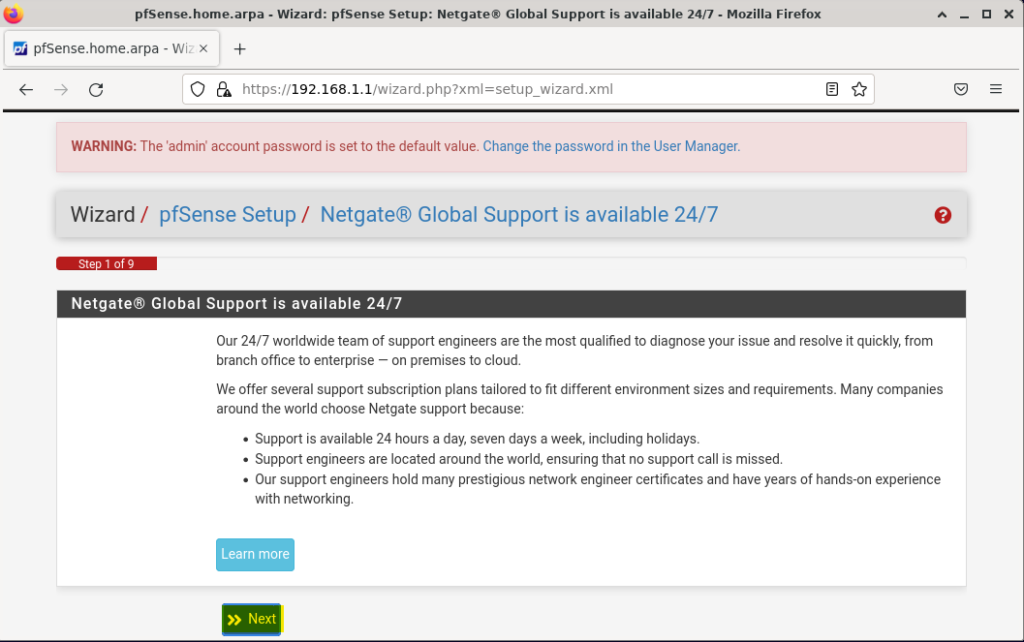Click the Learn more button

255,554
